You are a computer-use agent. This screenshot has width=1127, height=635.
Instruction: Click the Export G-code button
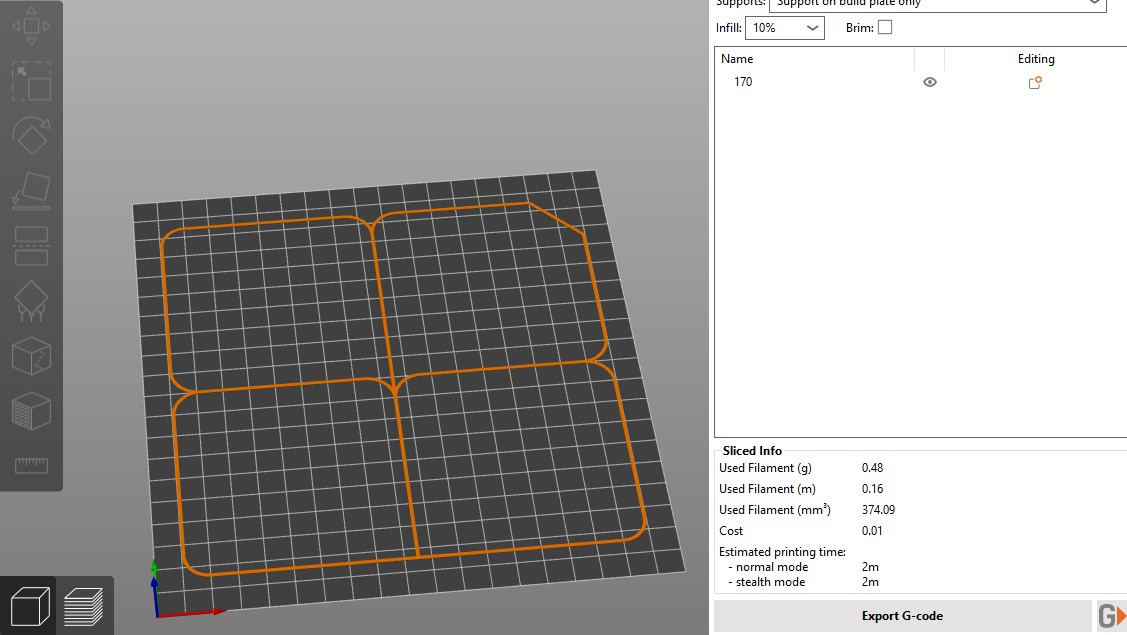point(902,616)
